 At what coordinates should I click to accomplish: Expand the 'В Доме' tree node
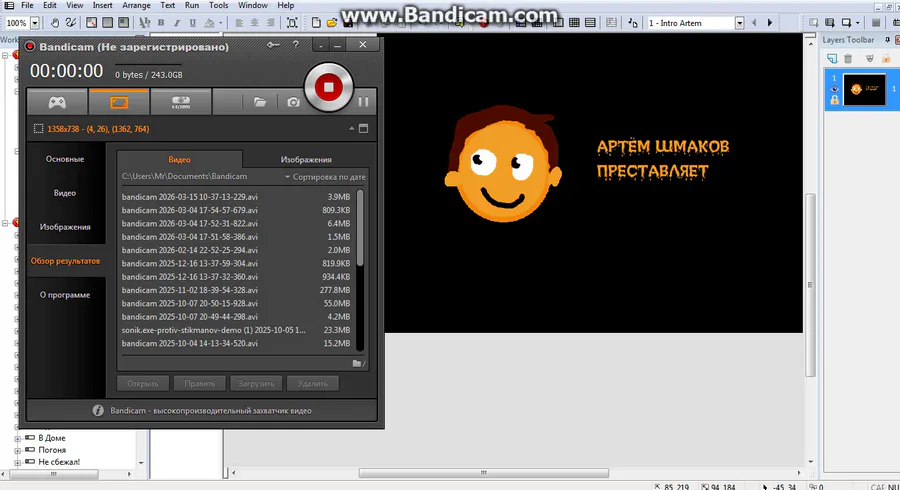pyautogui.click(x=18, y=438)
